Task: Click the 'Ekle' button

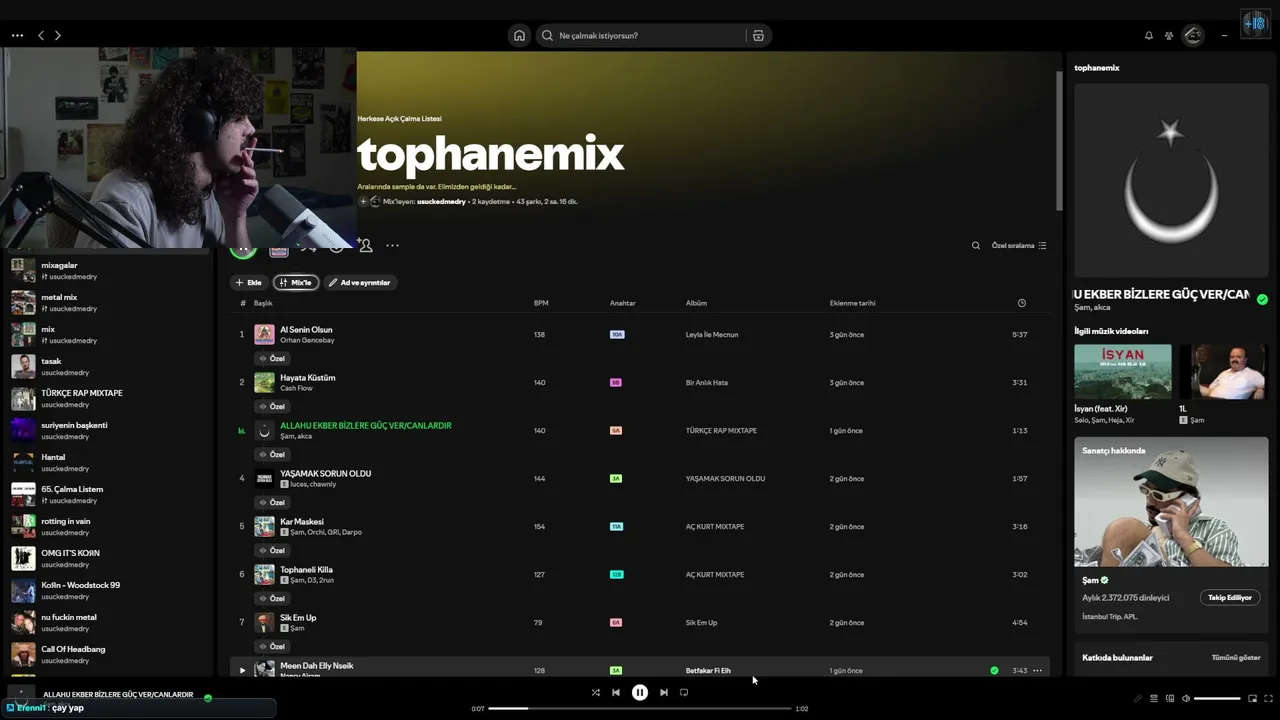Action: click(x=248, y=282)
